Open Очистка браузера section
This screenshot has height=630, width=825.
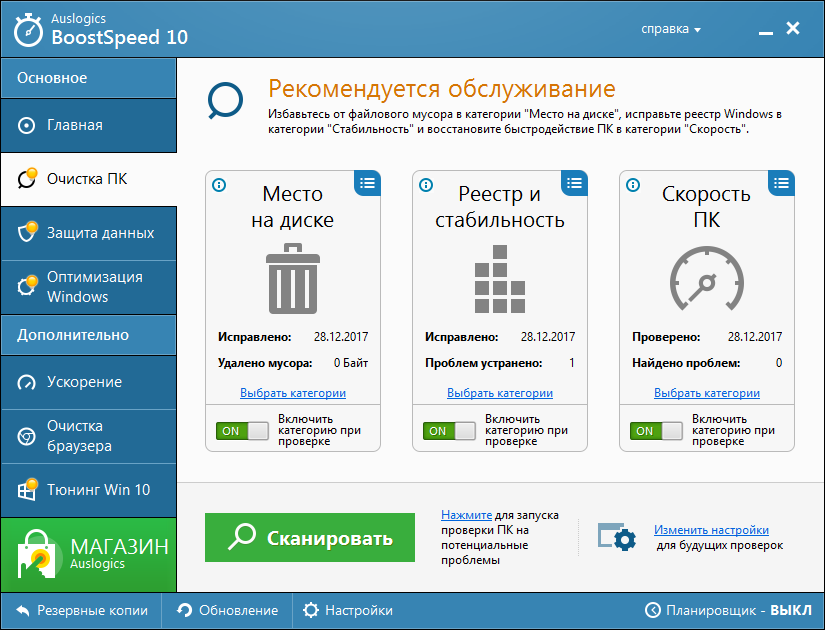[88, 436]
